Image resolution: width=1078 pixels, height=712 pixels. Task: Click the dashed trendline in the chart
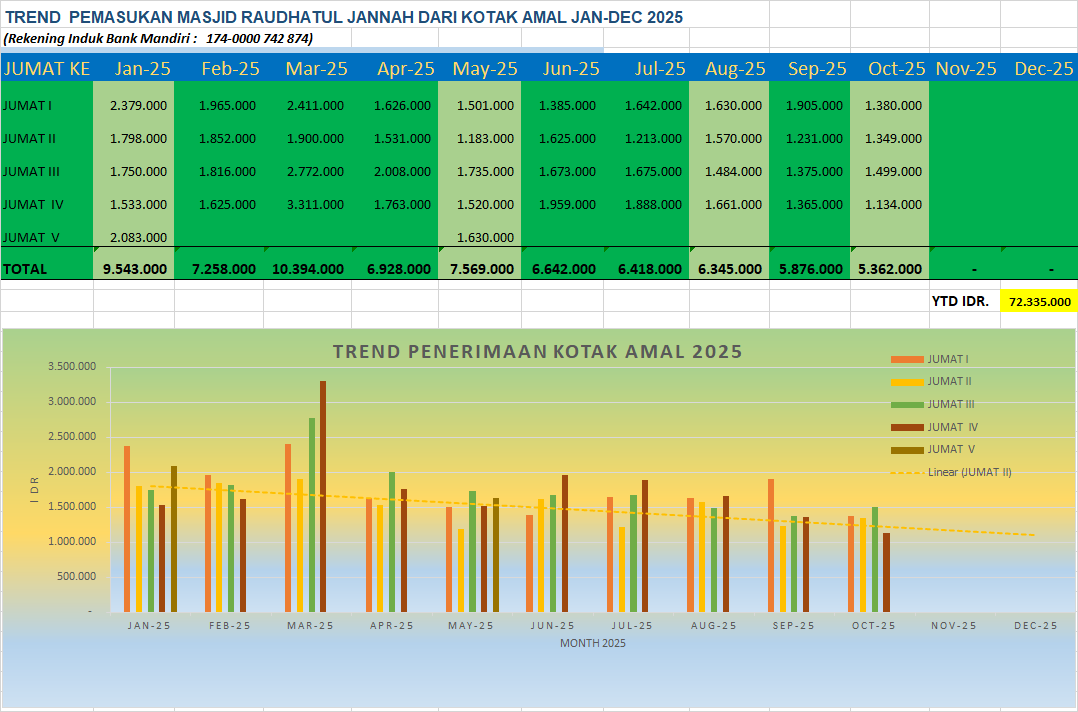point(600,512)
